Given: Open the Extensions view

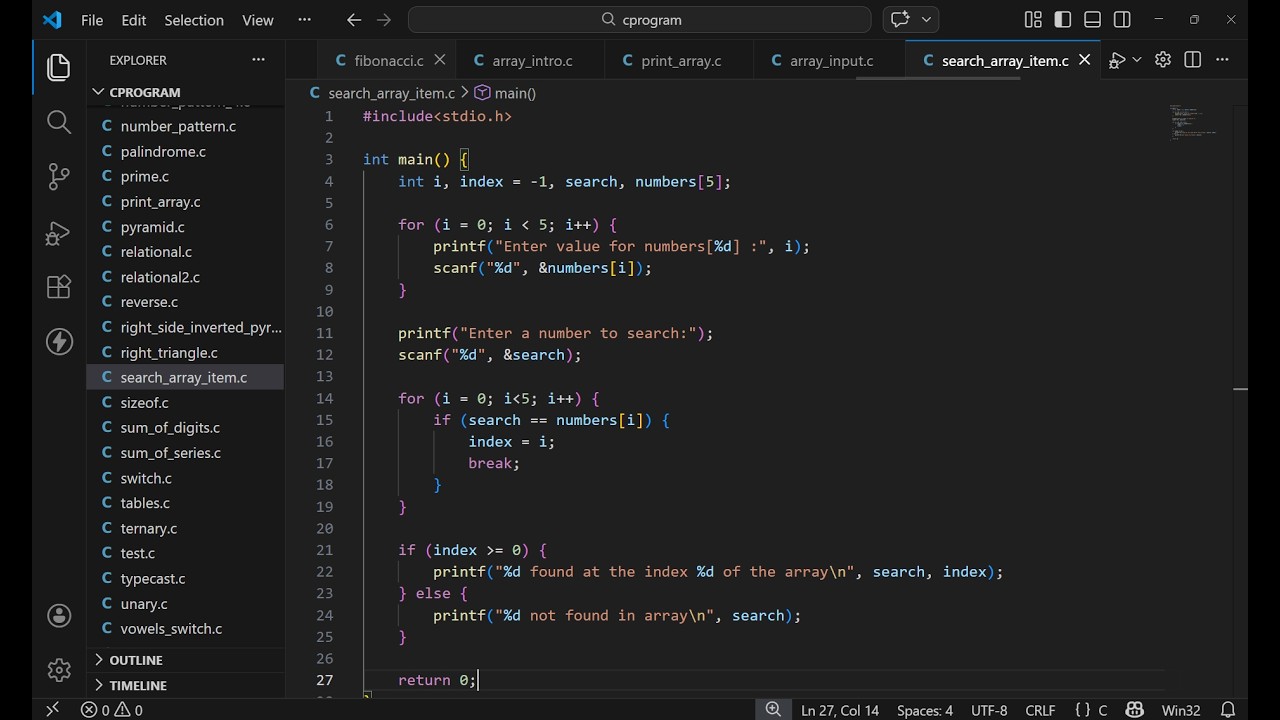Looking at the screenshot, I should click(x=59, y=287).
